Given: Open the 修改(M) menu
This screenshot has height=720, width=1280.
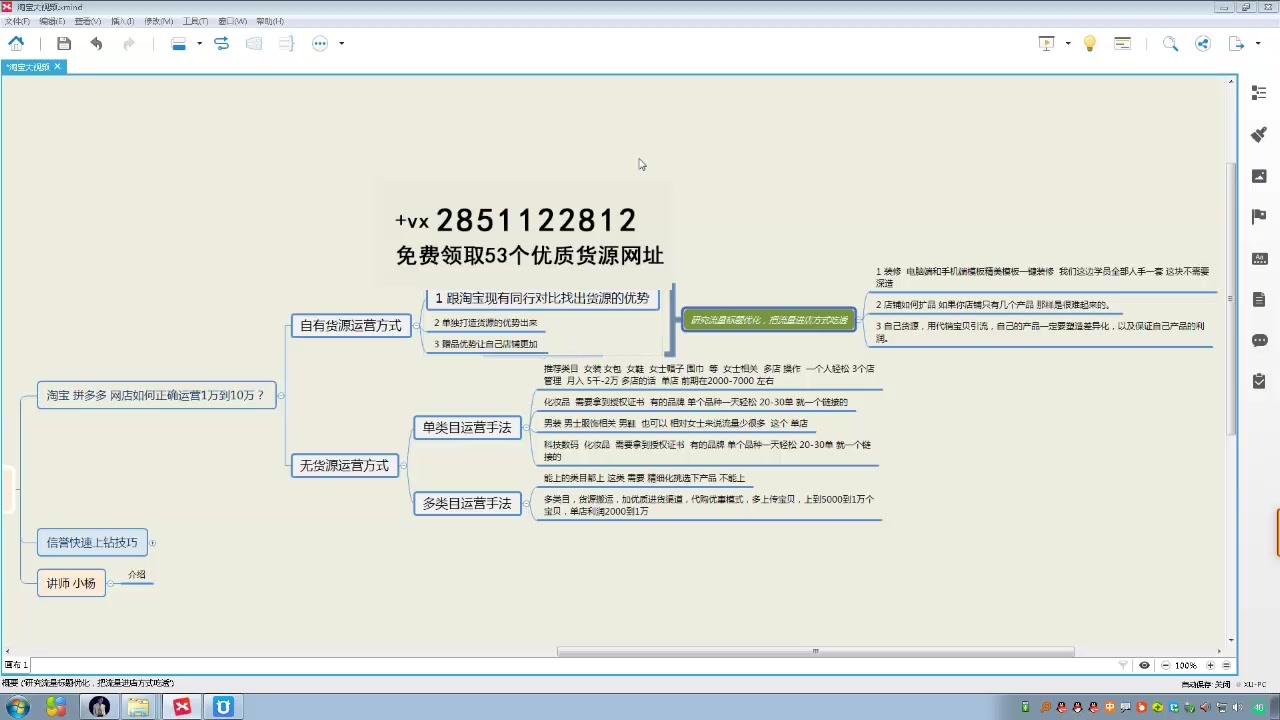Looking at the screenshot, I should [x=158, y=21].
